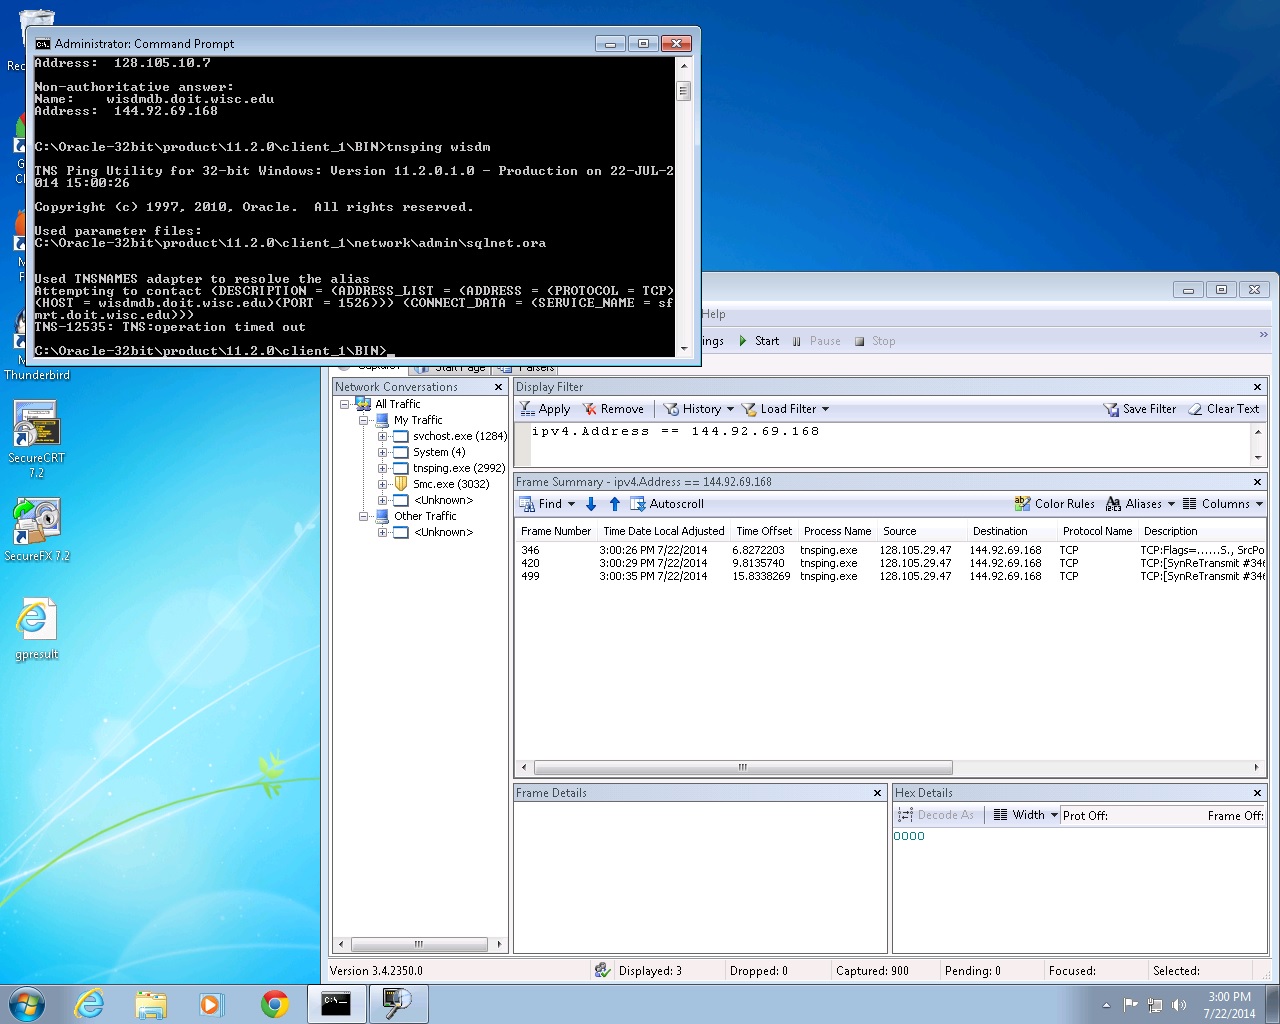Viewport: 1280px width, 1024px height.
Task: Expand svchost.exe (1284) node
Action: pyautogui.click(x=382, y=436)
